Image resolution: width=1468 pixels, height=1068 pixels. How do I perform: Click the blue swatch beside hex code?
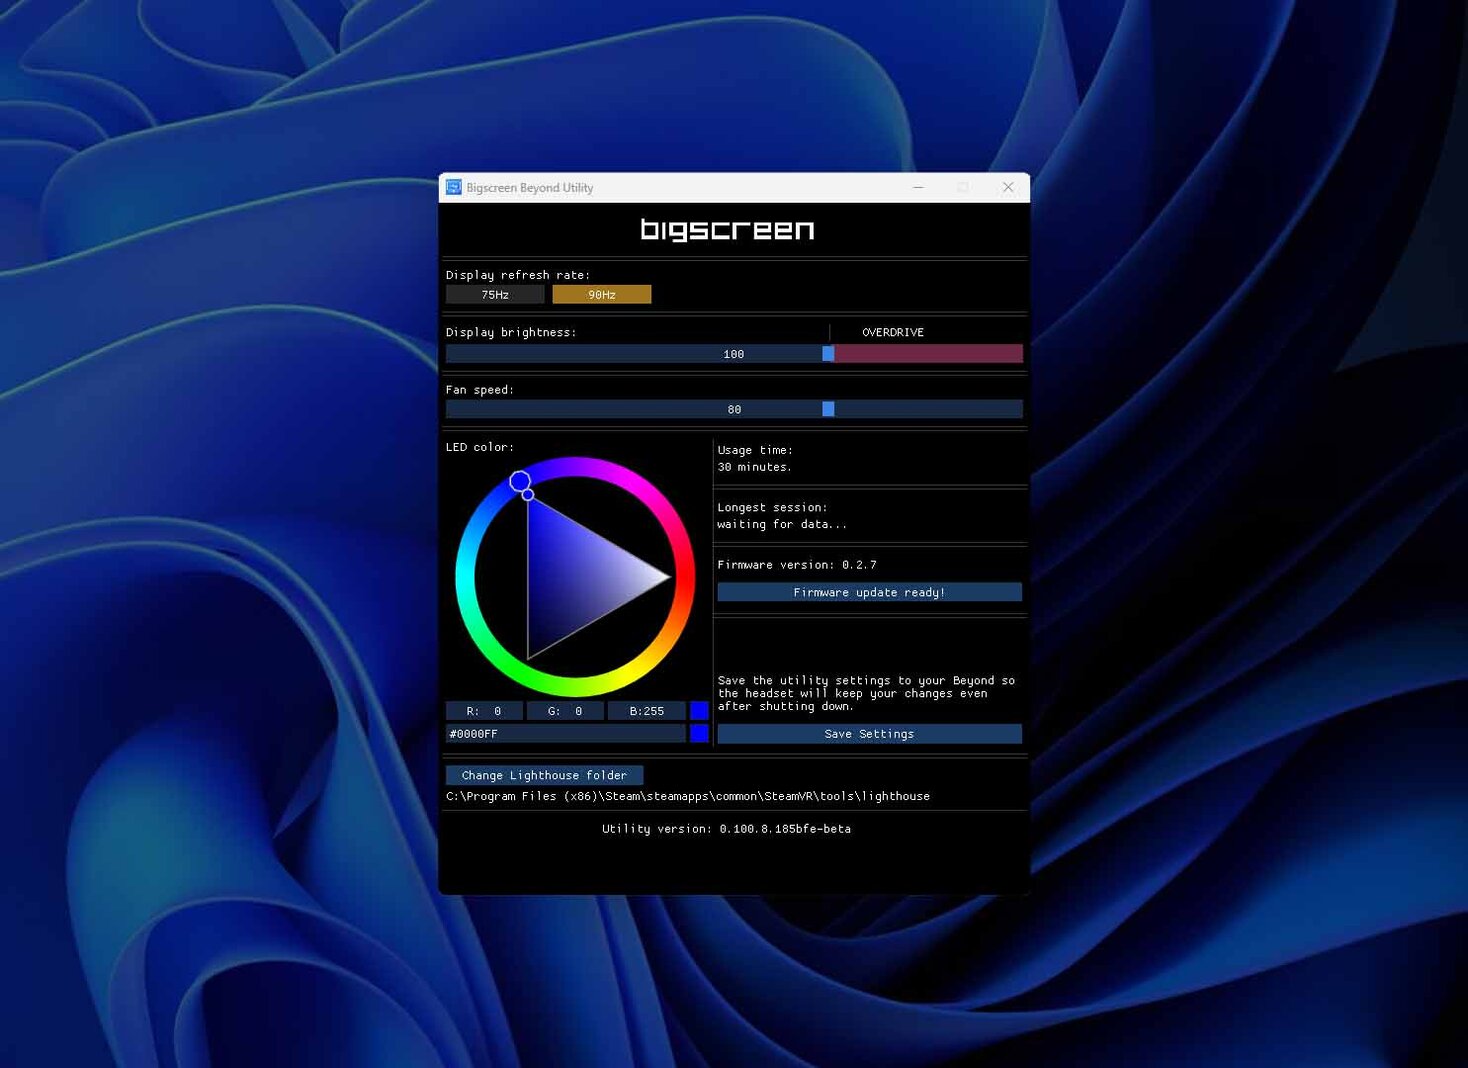tap(699, 734)
